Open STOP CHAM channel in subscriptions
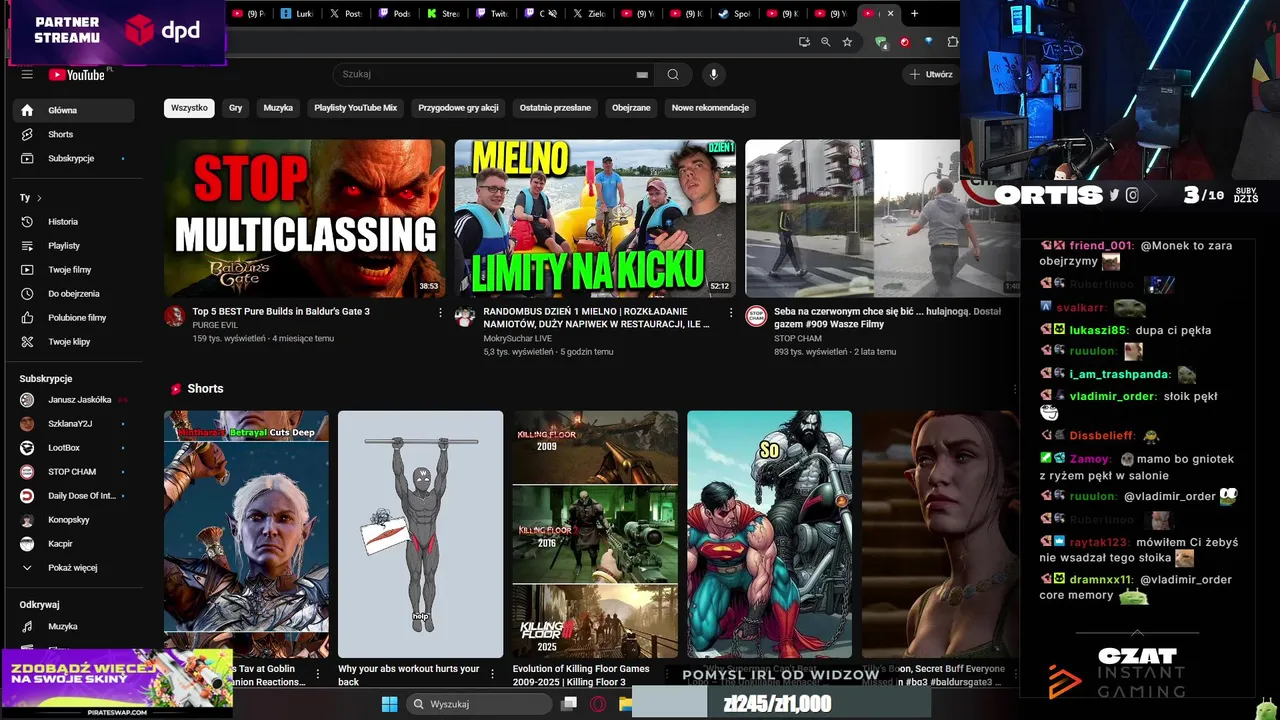The height and width of the screenshot is (720, 1280). click(x=73, y=472)
